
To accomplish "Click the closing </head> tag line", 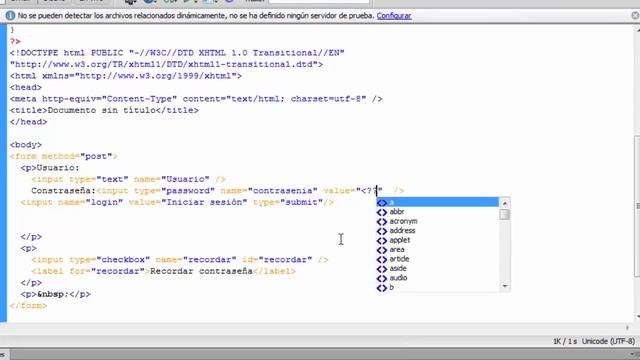I will click(29, 122).
